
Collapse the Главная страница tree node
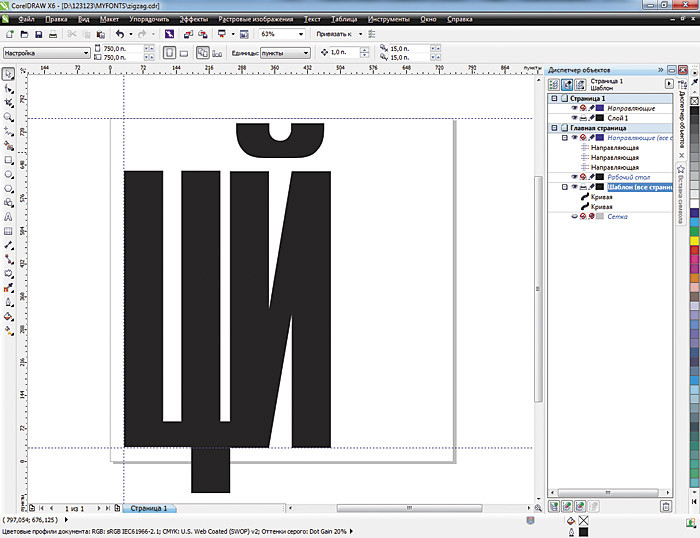point(553,128)
